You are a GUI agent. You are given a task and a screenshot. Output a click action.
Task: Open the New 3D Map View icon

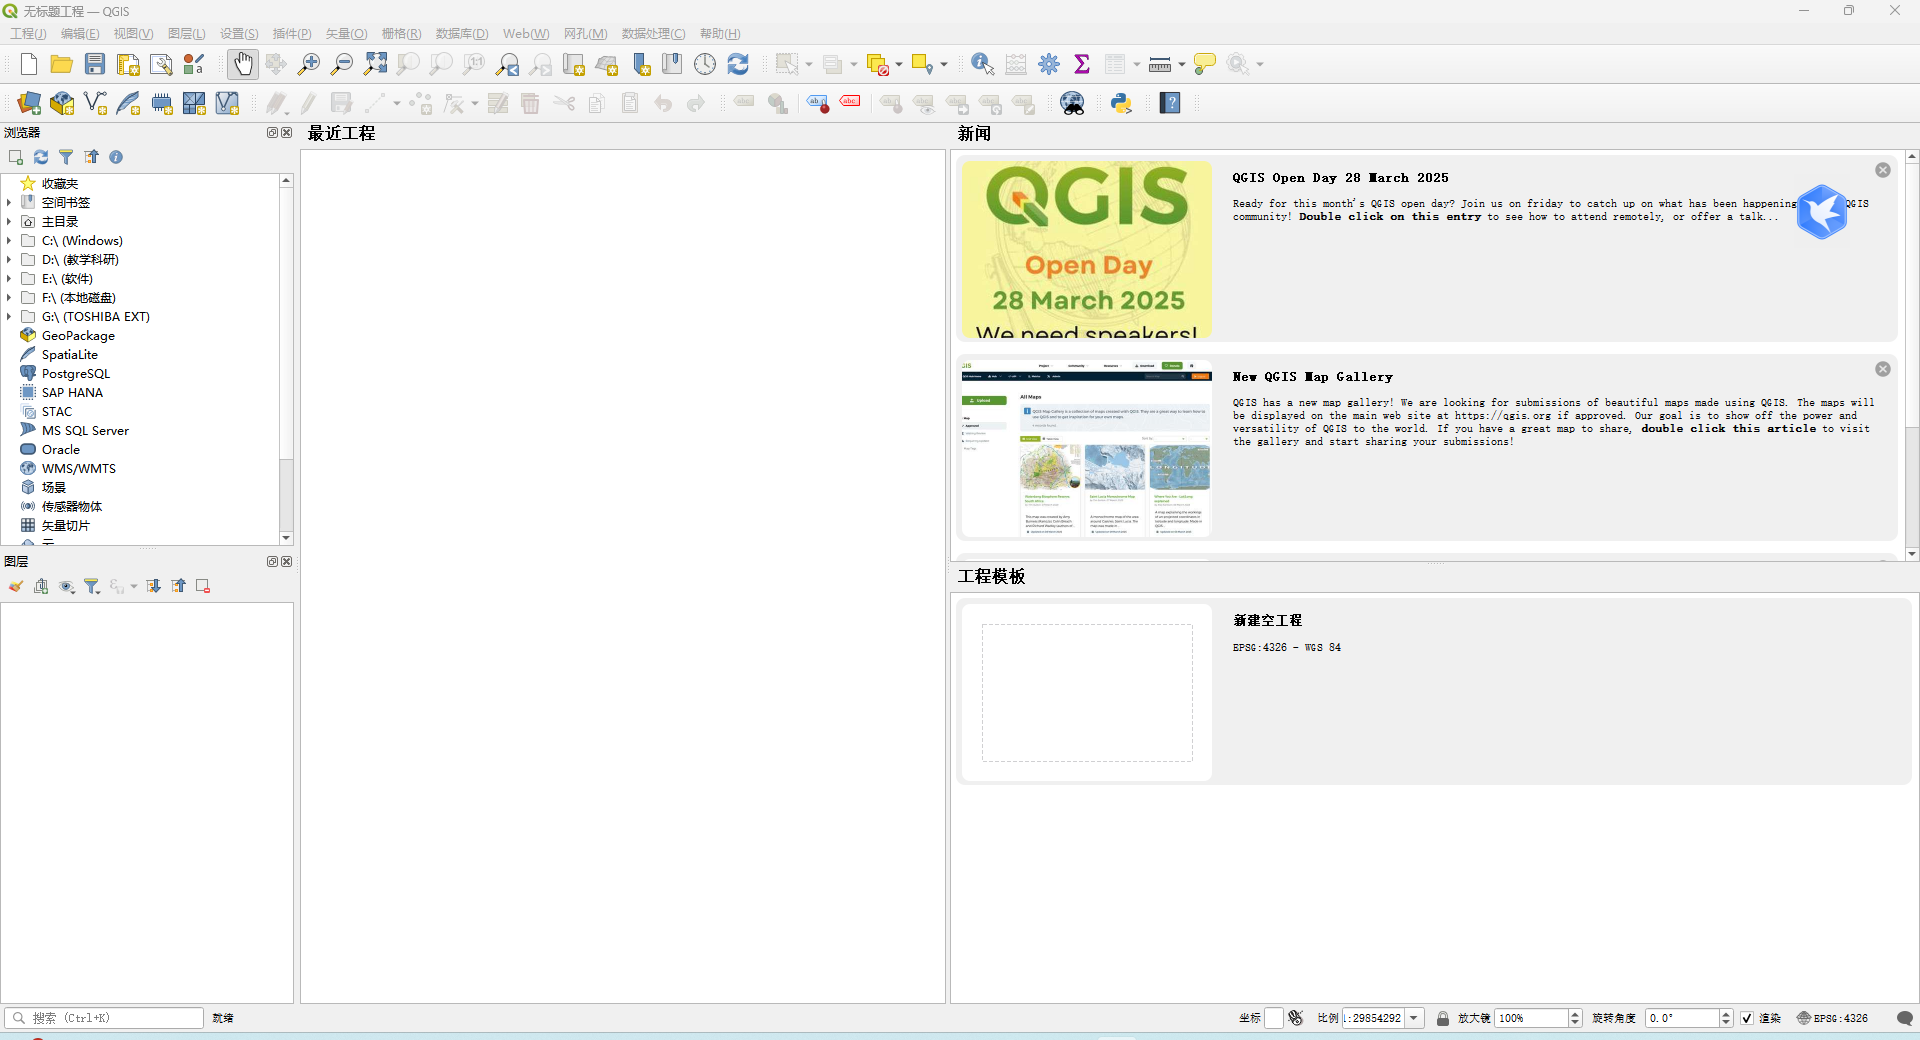pos(607,64)
